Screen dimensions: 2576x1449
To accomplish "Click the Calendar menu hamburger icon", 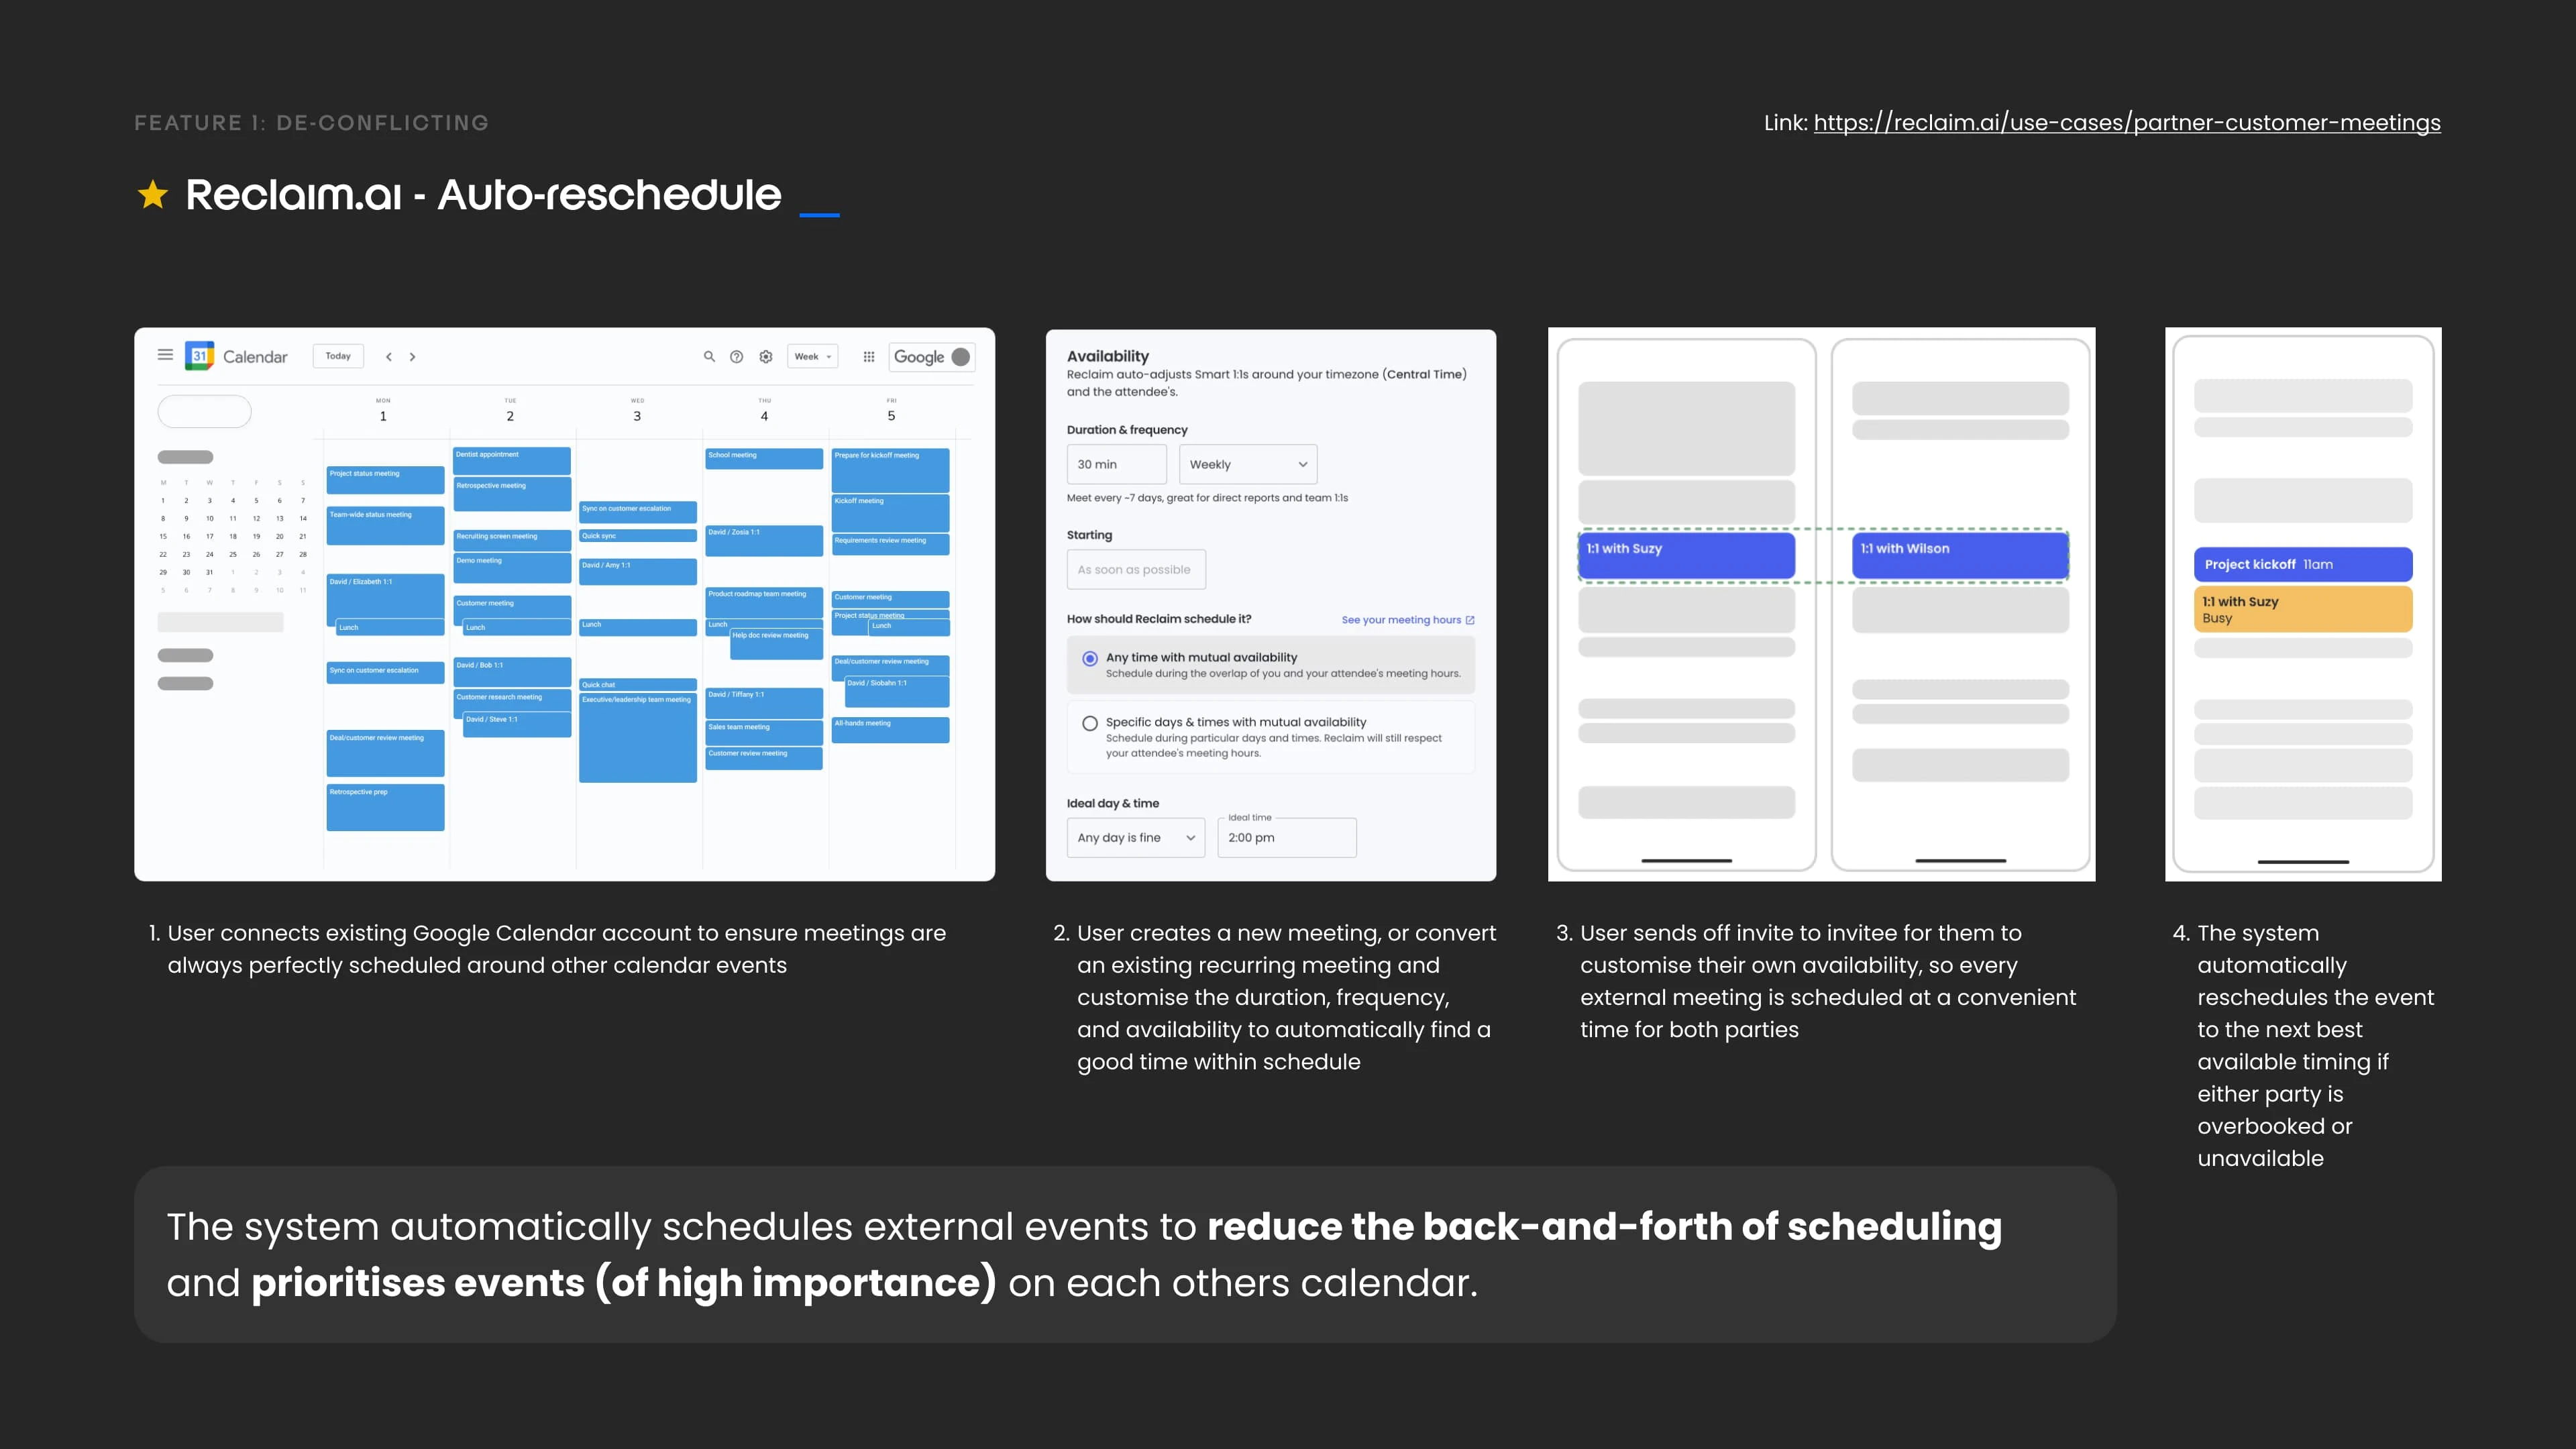I will (x=164, y=356).
